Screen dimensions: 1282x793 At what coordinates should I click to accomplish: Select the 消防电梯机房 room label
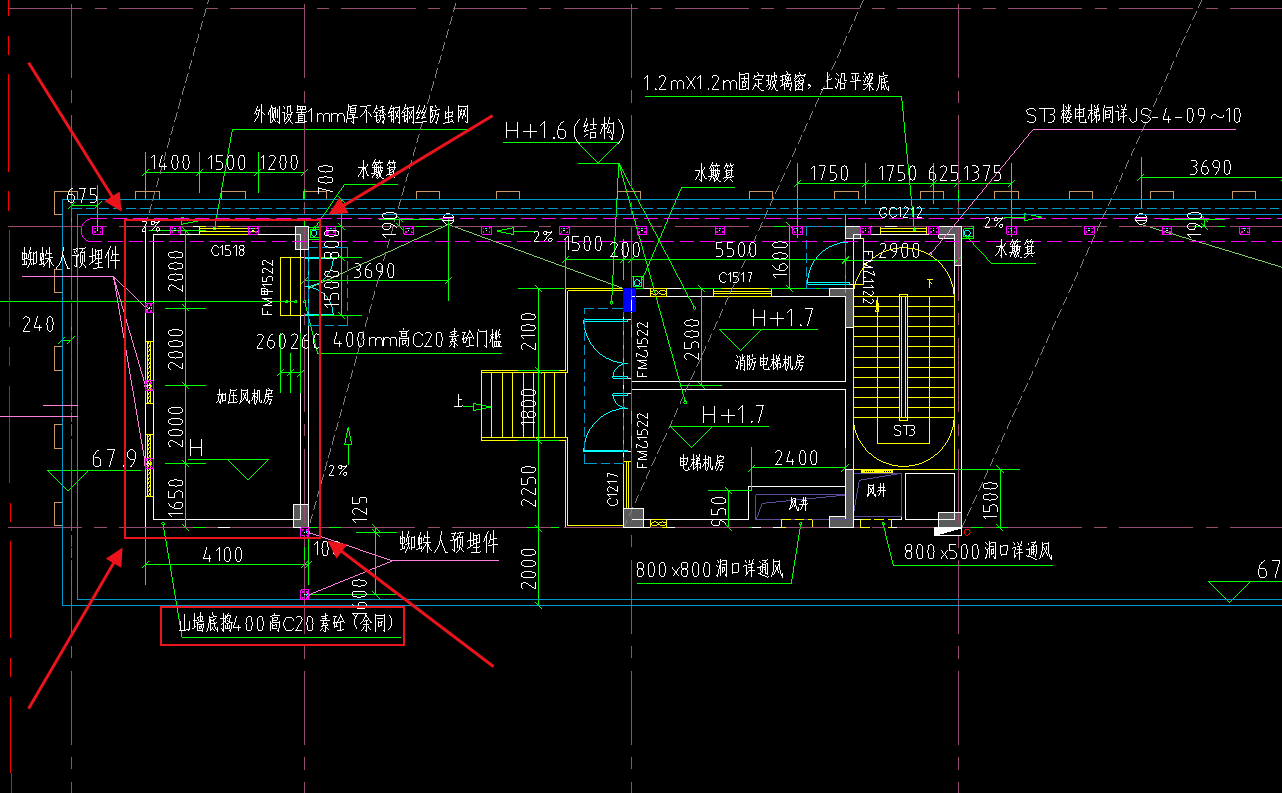(x=769, y=363)
